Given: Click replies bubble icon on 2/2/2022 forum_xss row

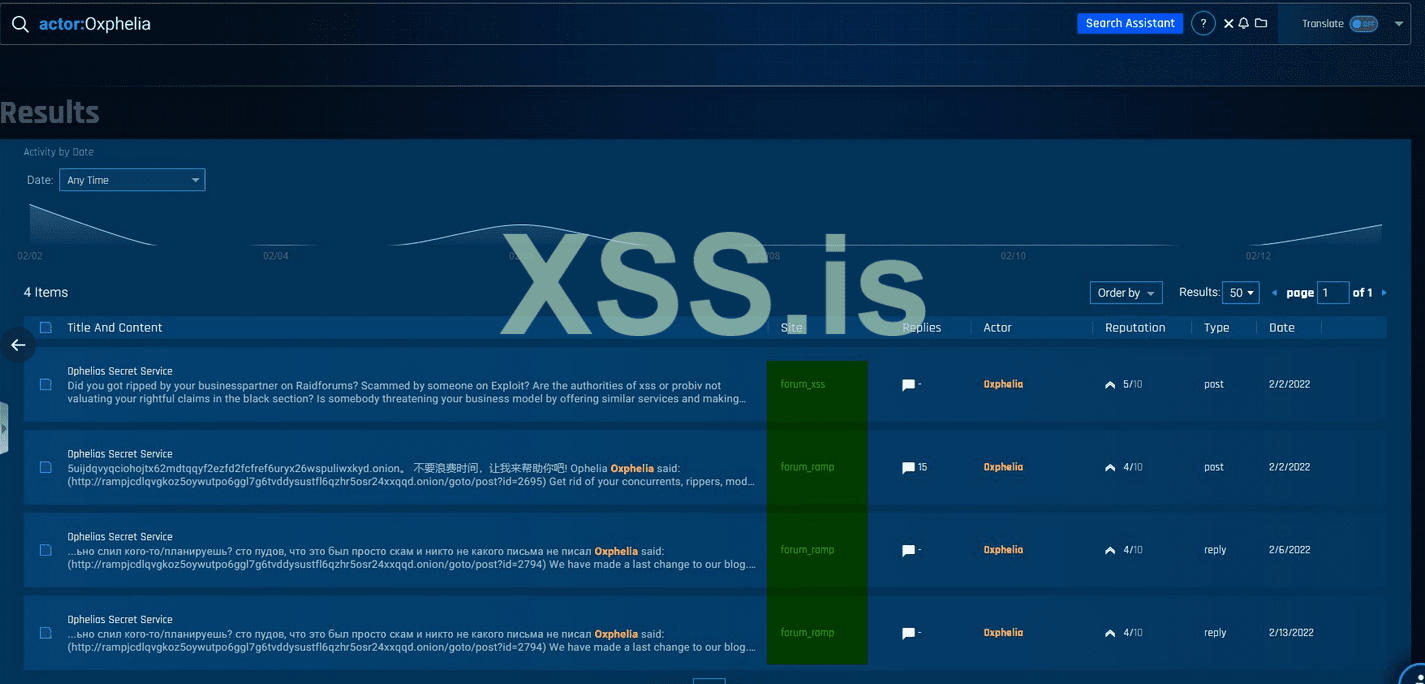Looking at the screenshot, I should click(x=908, y=385).
